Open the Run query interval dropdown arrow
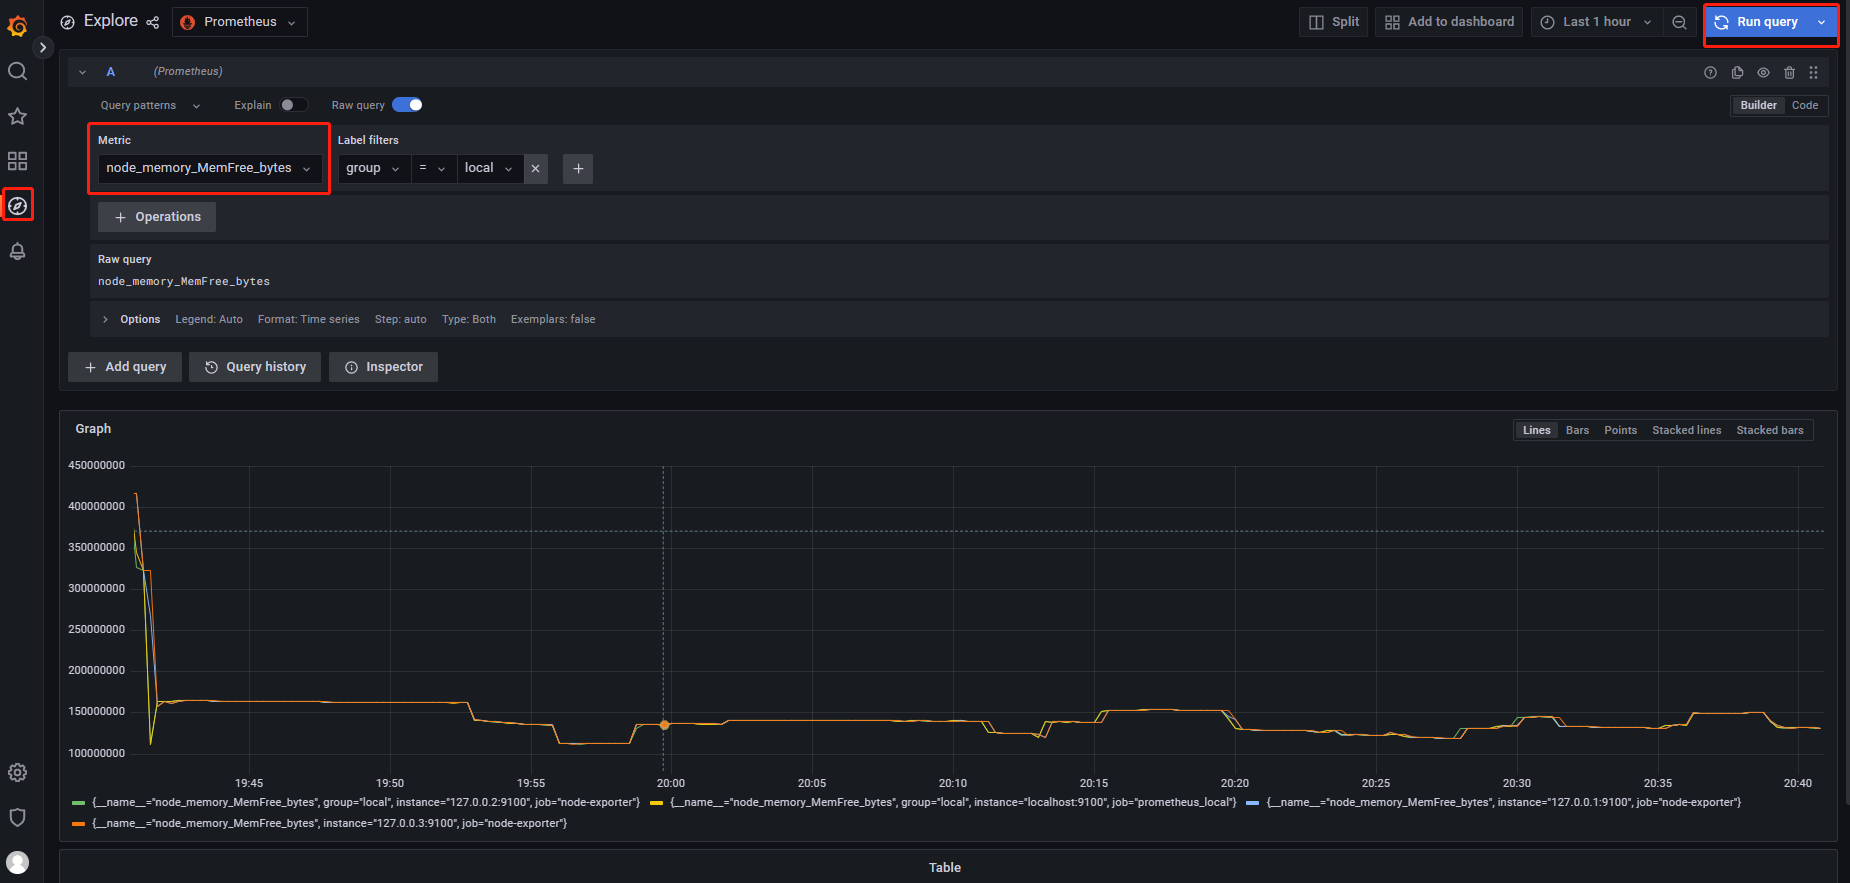 pos(1822,22)
